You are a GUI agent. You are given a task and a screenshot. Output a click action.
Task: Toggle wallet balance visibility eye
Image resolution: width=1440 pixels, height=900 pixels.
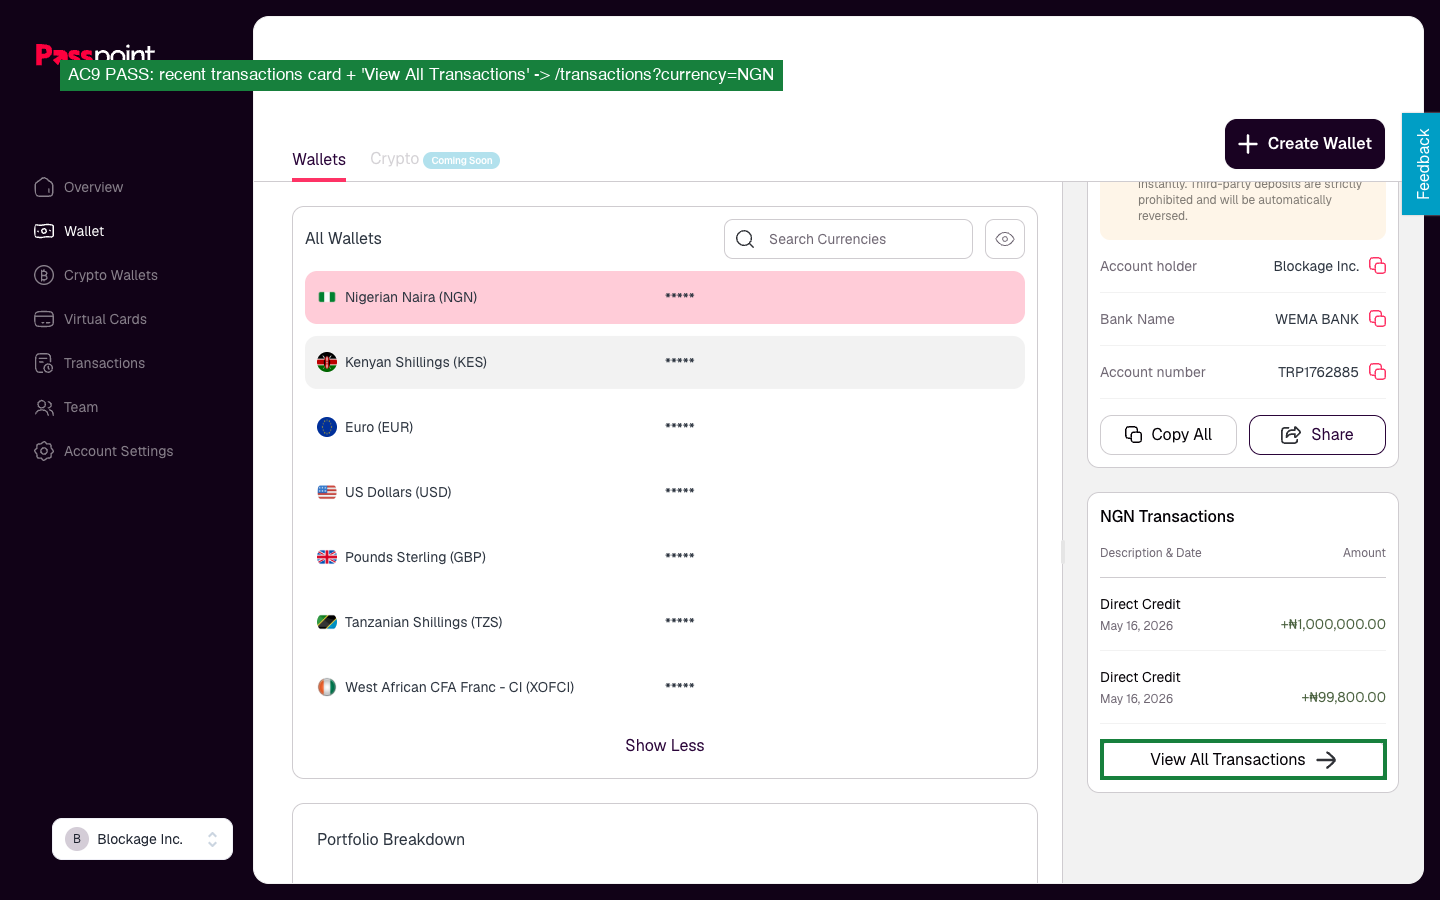pyautogui.click(x=1005, y=239)
